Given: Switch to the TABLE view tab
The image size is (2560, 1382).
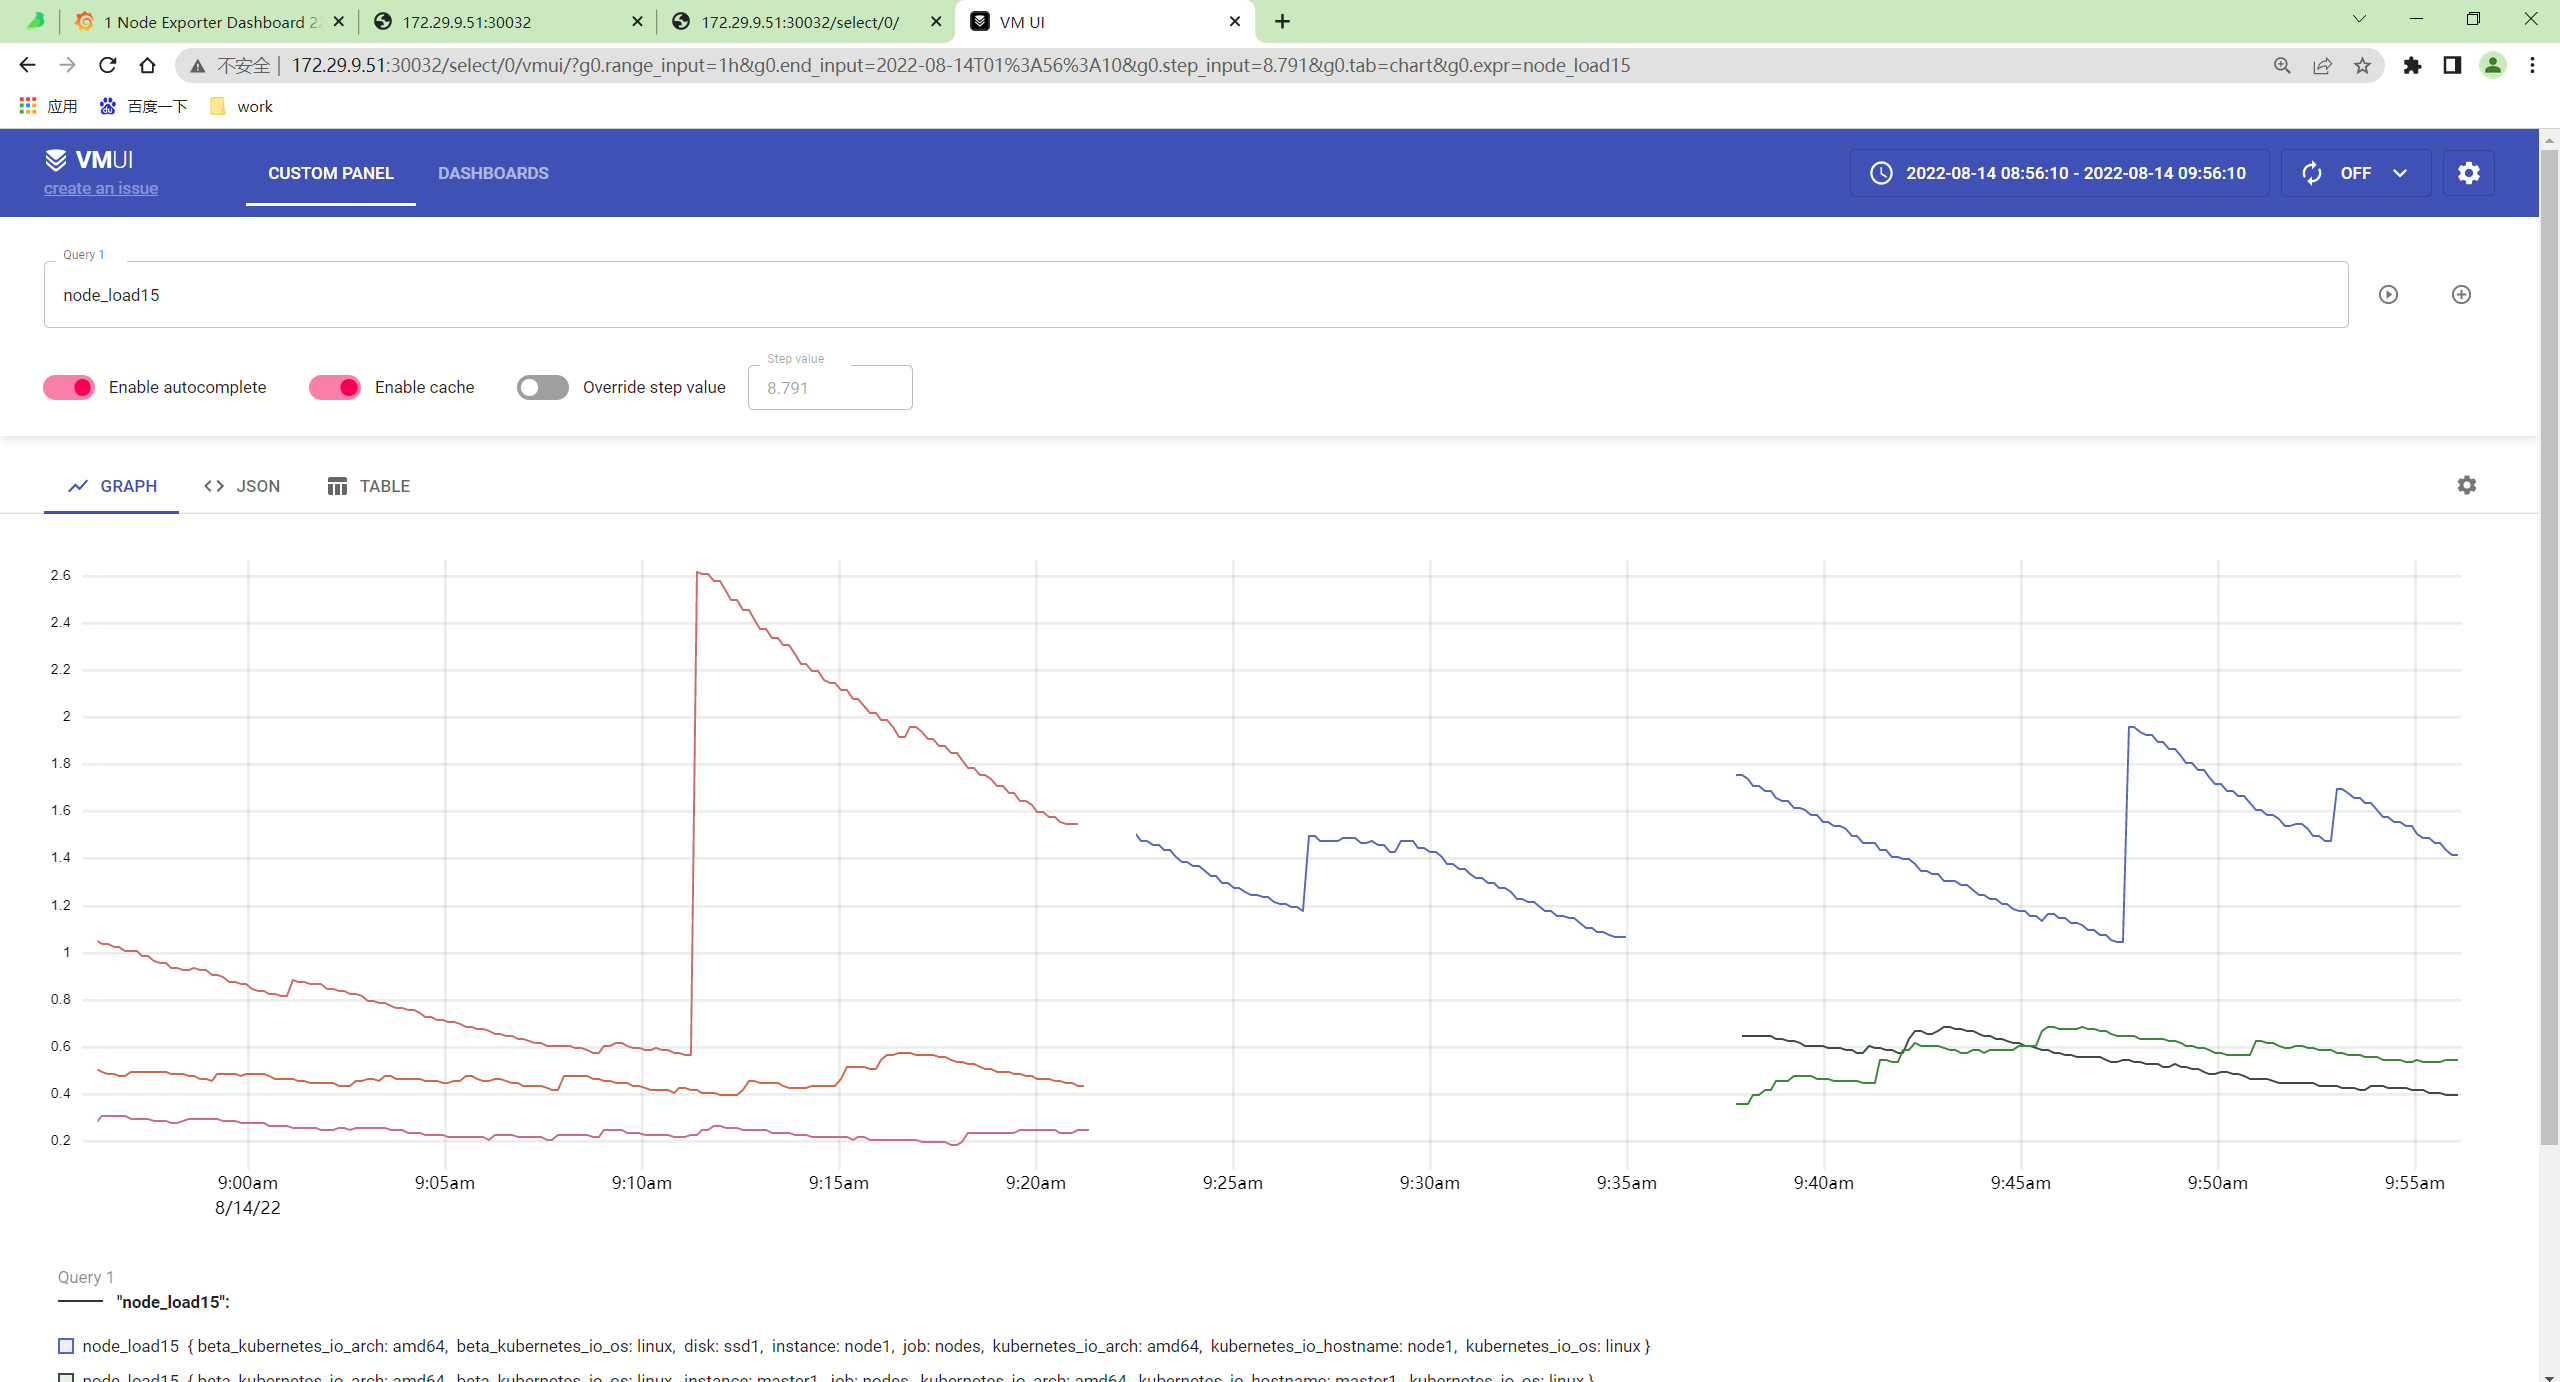Looking at the screenshot, I should tap(369, 486).
